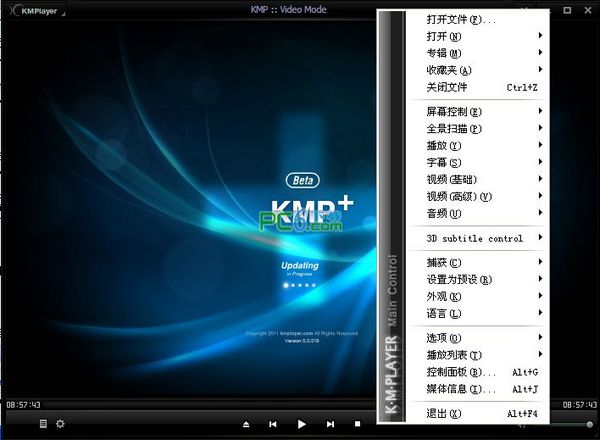
Task: Click the Beta badge on splash
Action: 303,180
